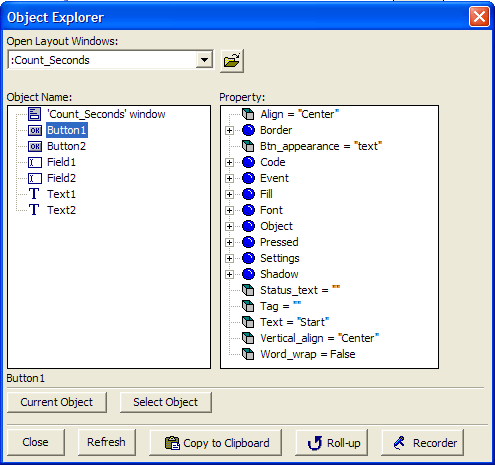The image size is (495, 465).
Task: Expand the Fill property node
Action: coord(229,194)
